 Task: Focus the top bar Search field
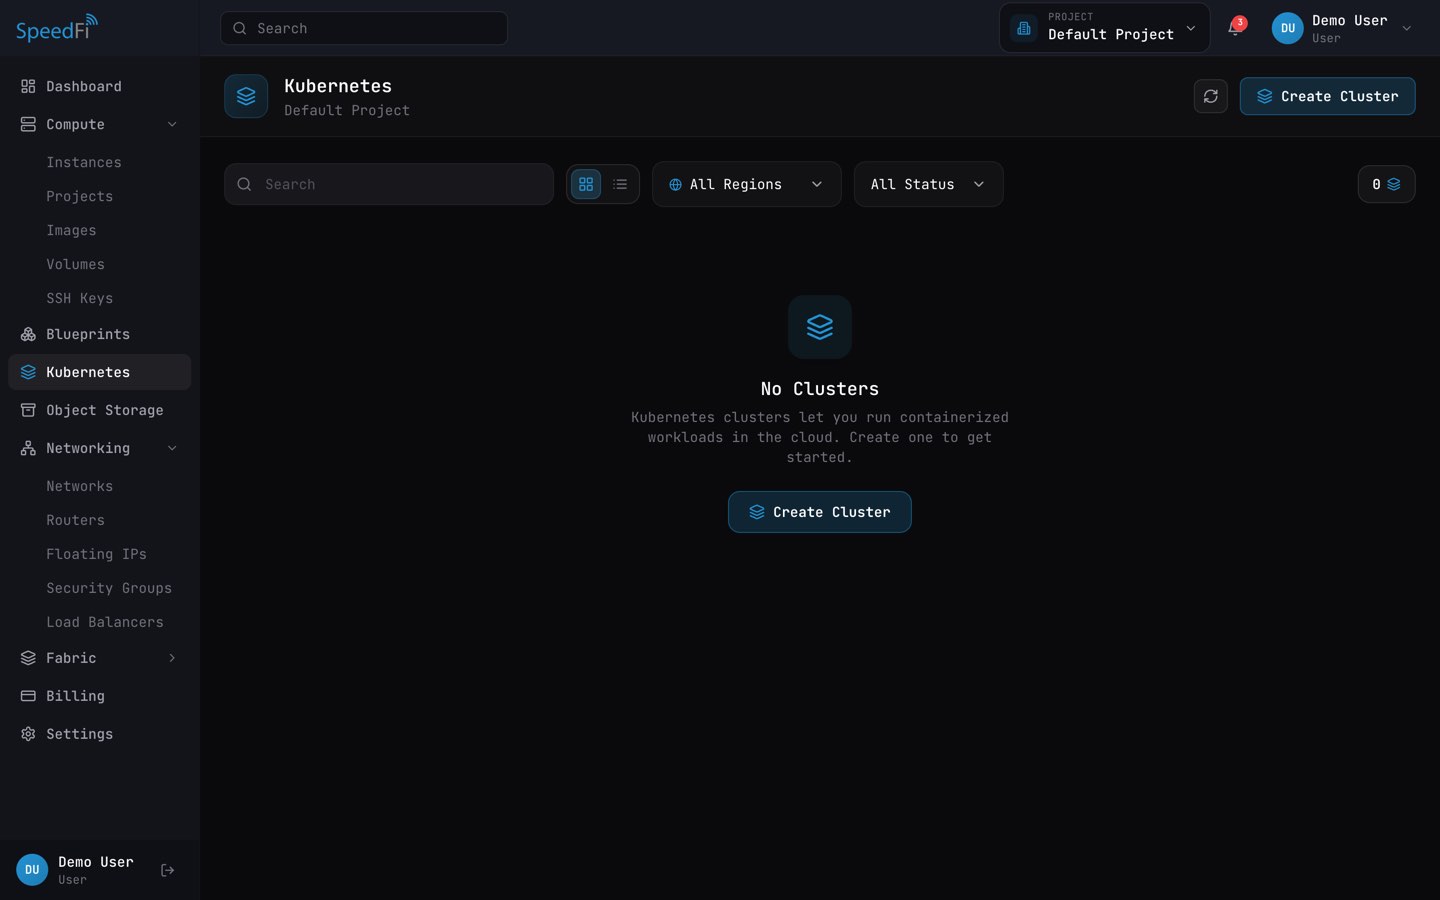click(x=364, y=28)
